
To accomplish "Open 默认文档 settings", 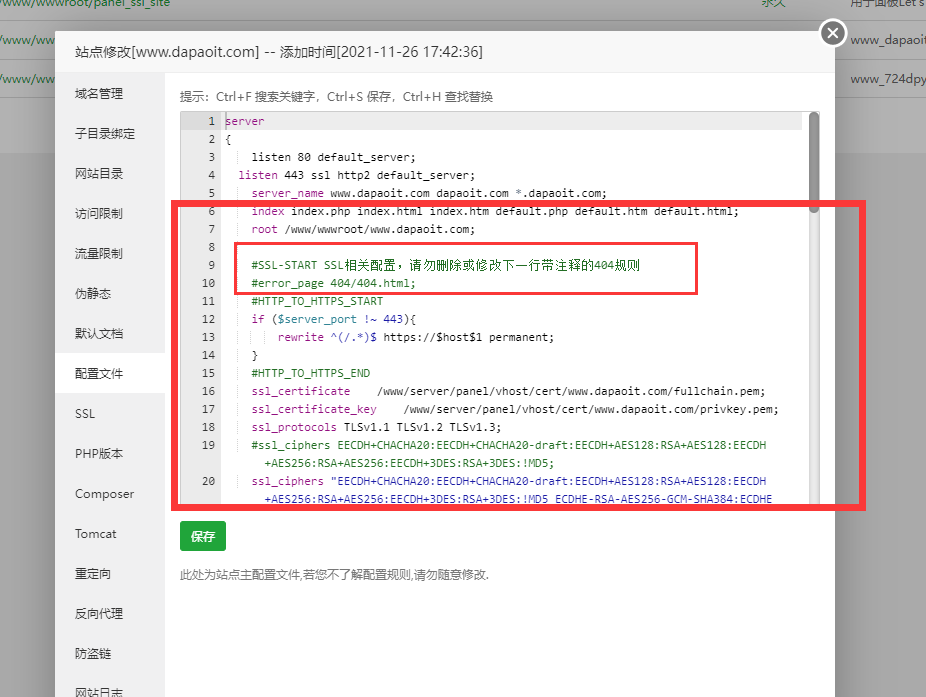I will point(99,334).
